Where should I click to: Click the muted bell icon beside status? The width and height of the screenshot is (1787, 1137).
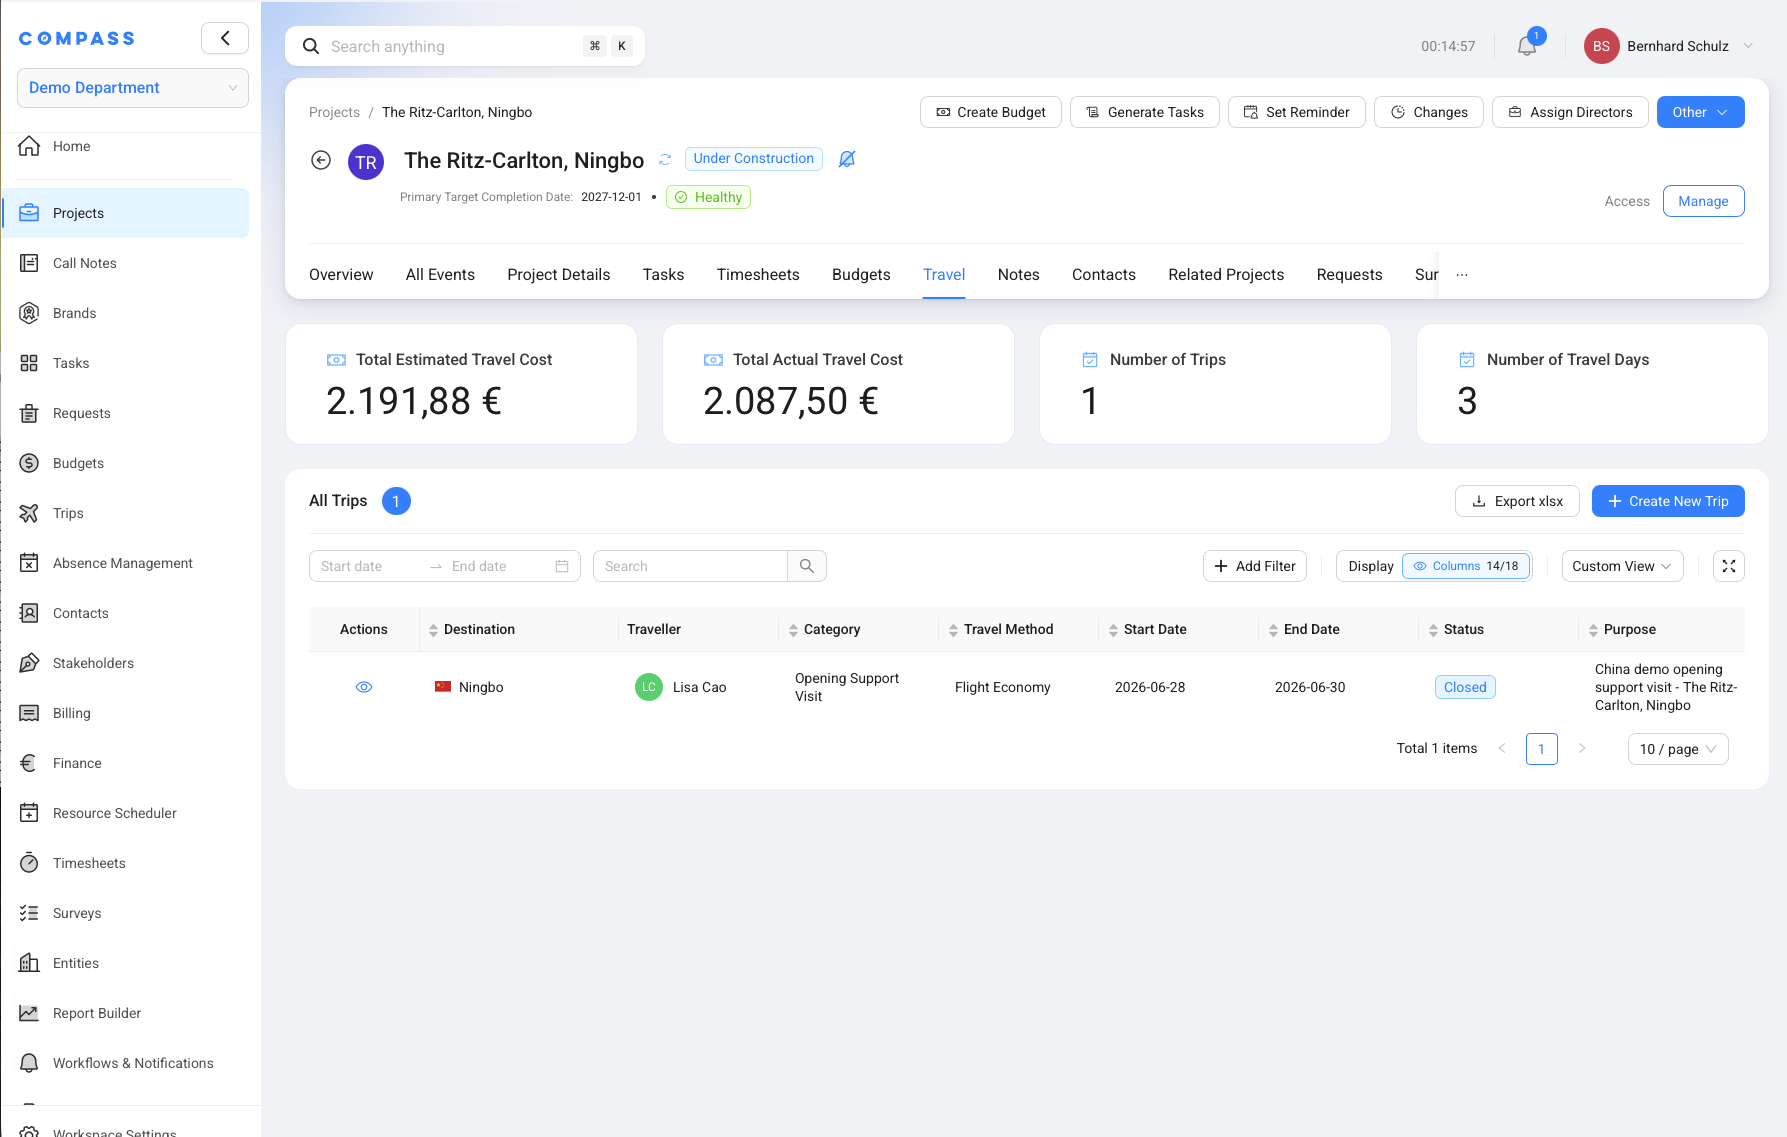click(847, 159)
